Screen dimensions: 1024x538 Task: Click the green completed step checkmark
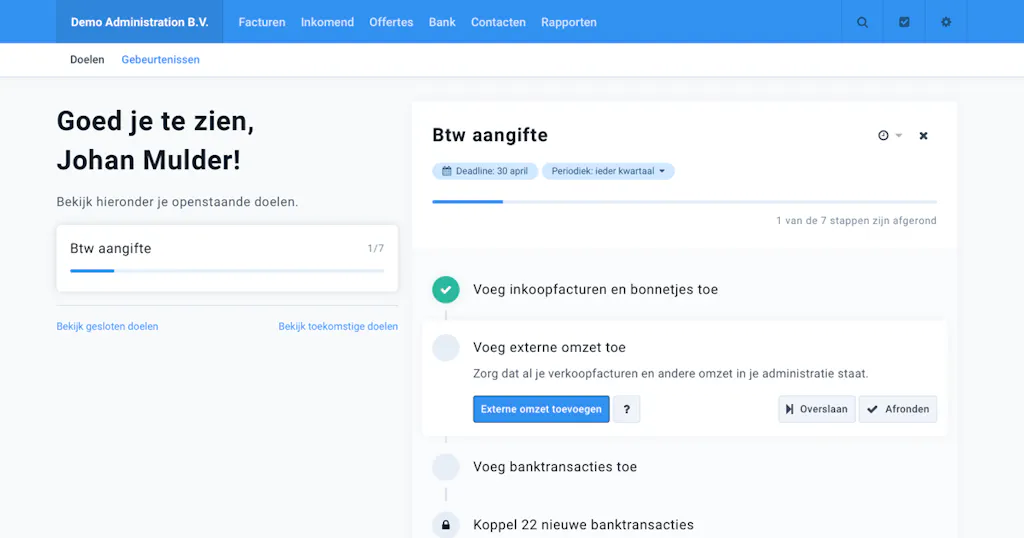click(x=446, y=290)
